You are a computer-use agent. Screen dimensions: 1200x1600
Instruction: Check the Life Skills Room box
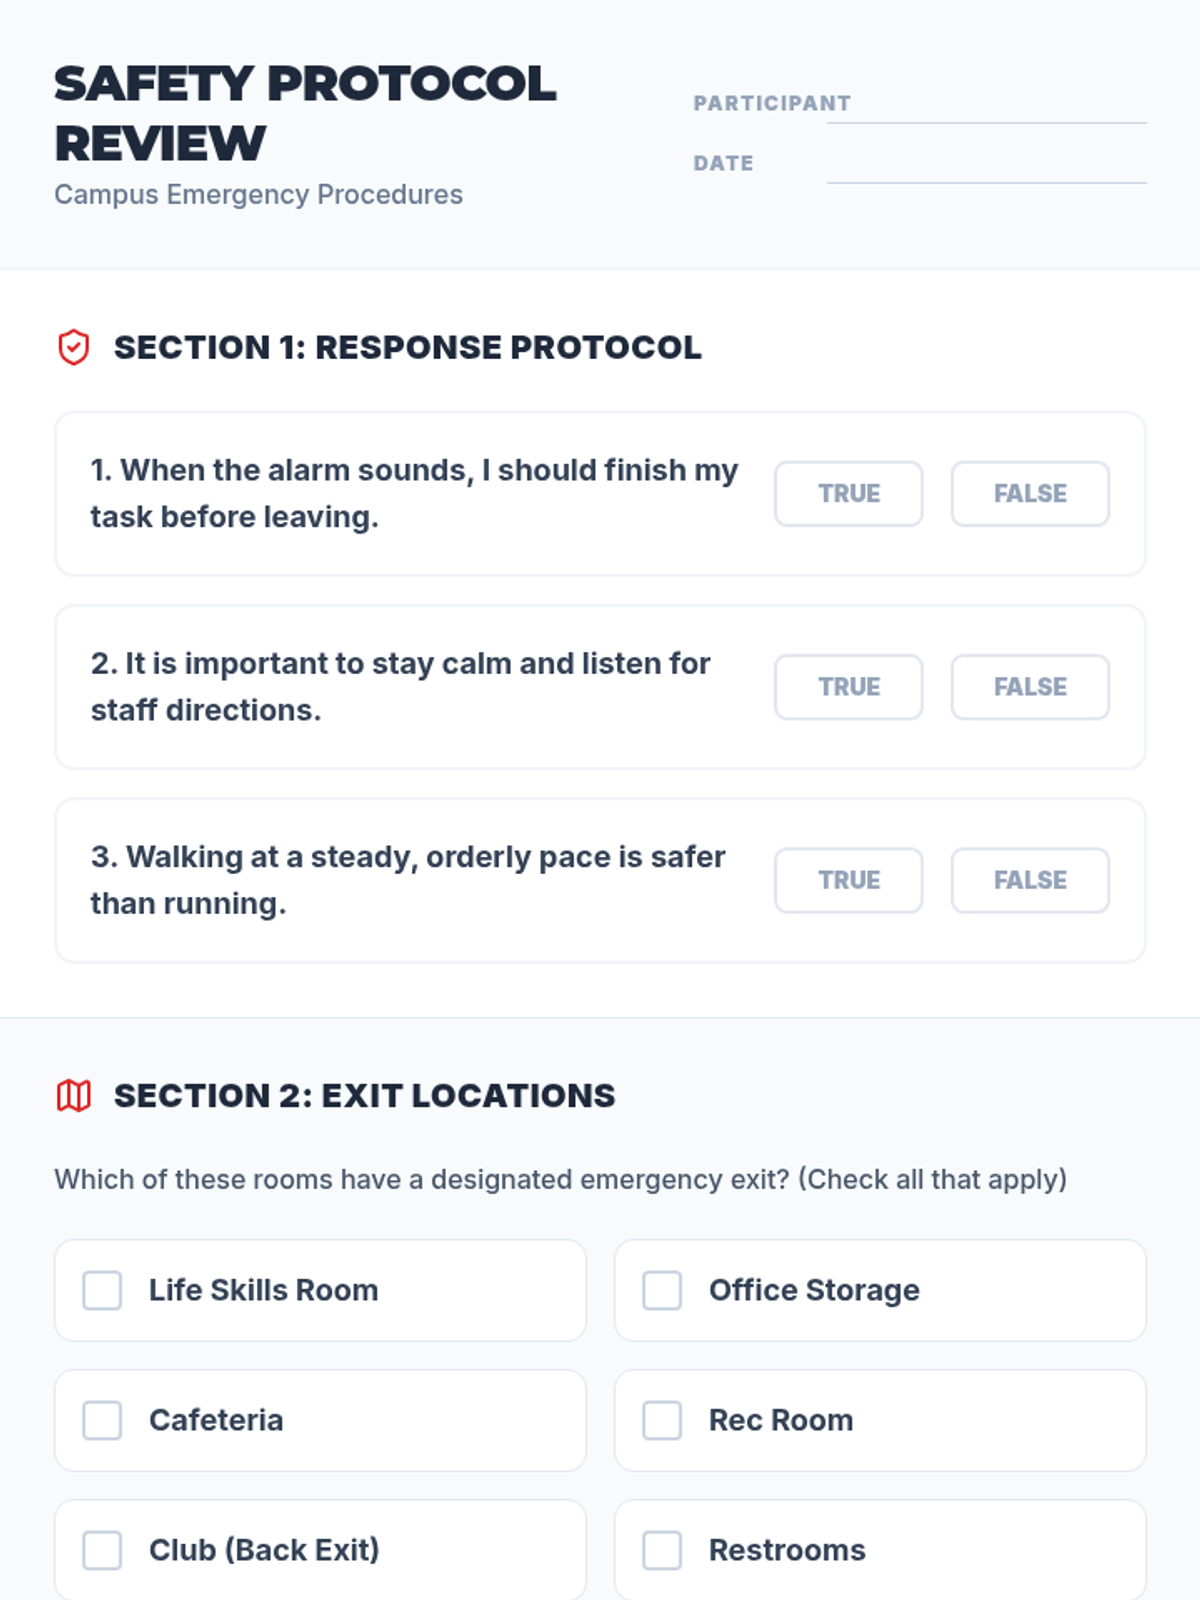(x=102, y=1290)
